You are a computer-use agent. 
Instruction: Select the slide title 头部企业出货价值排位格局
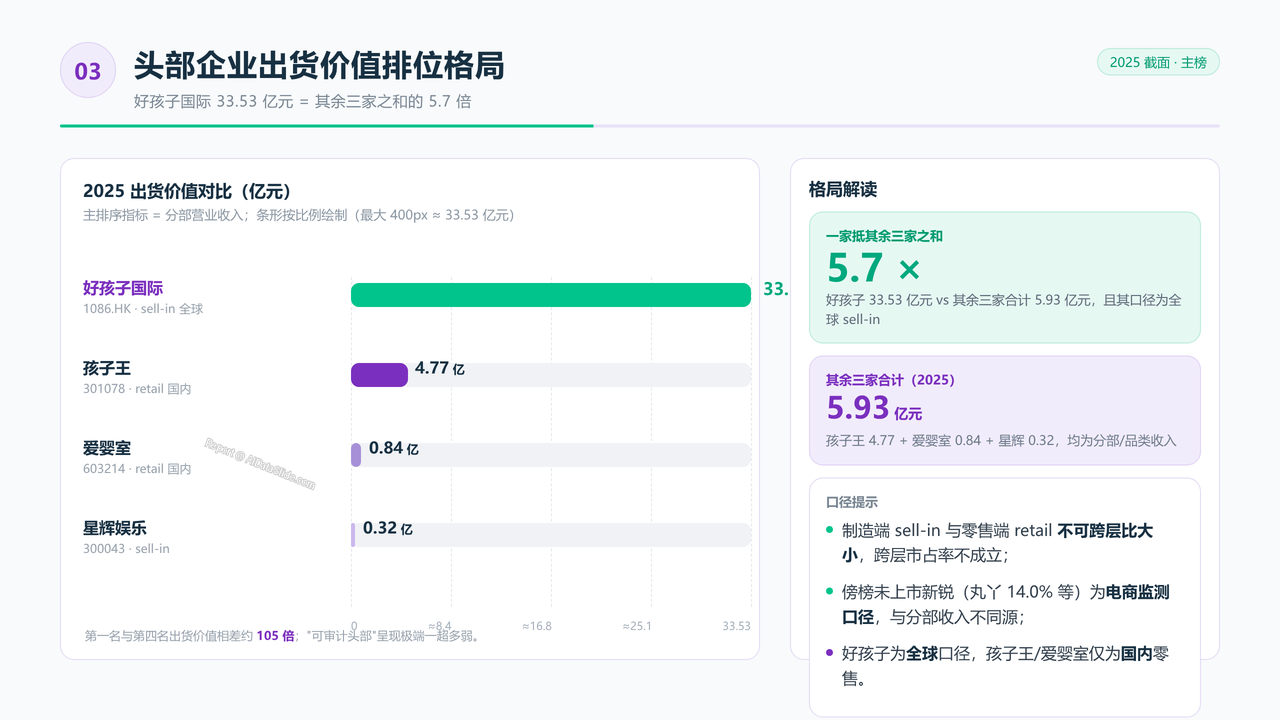tap(319, 66)
